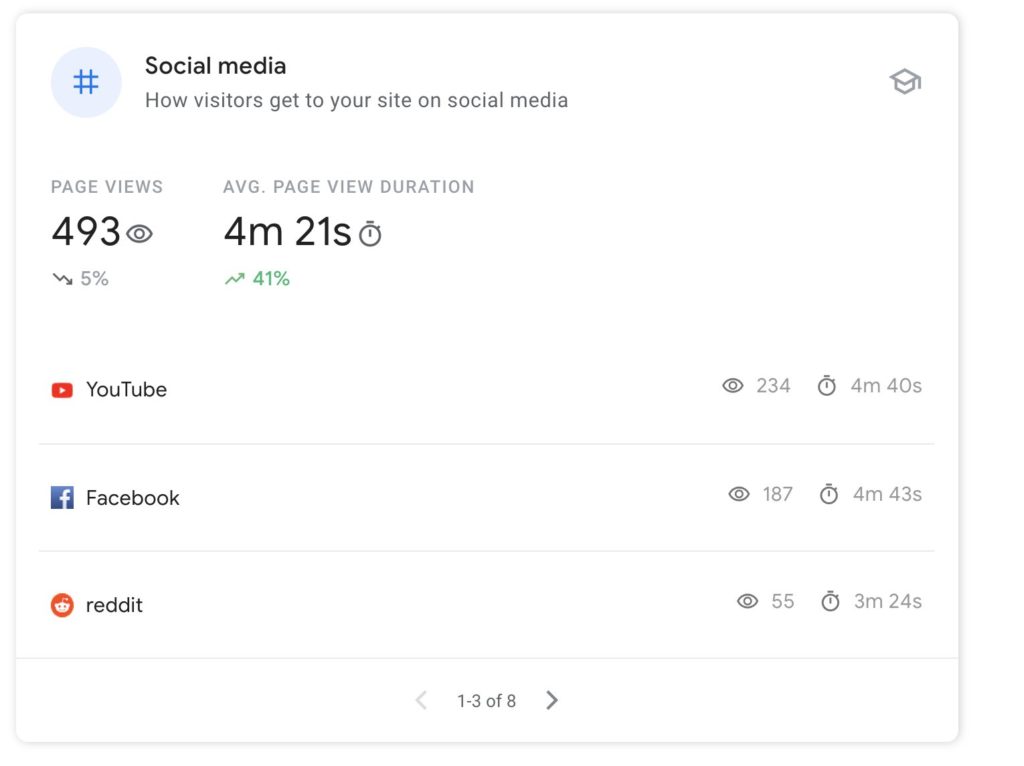Click the stopwatch icon beside 4m 21s

(370, 234)
